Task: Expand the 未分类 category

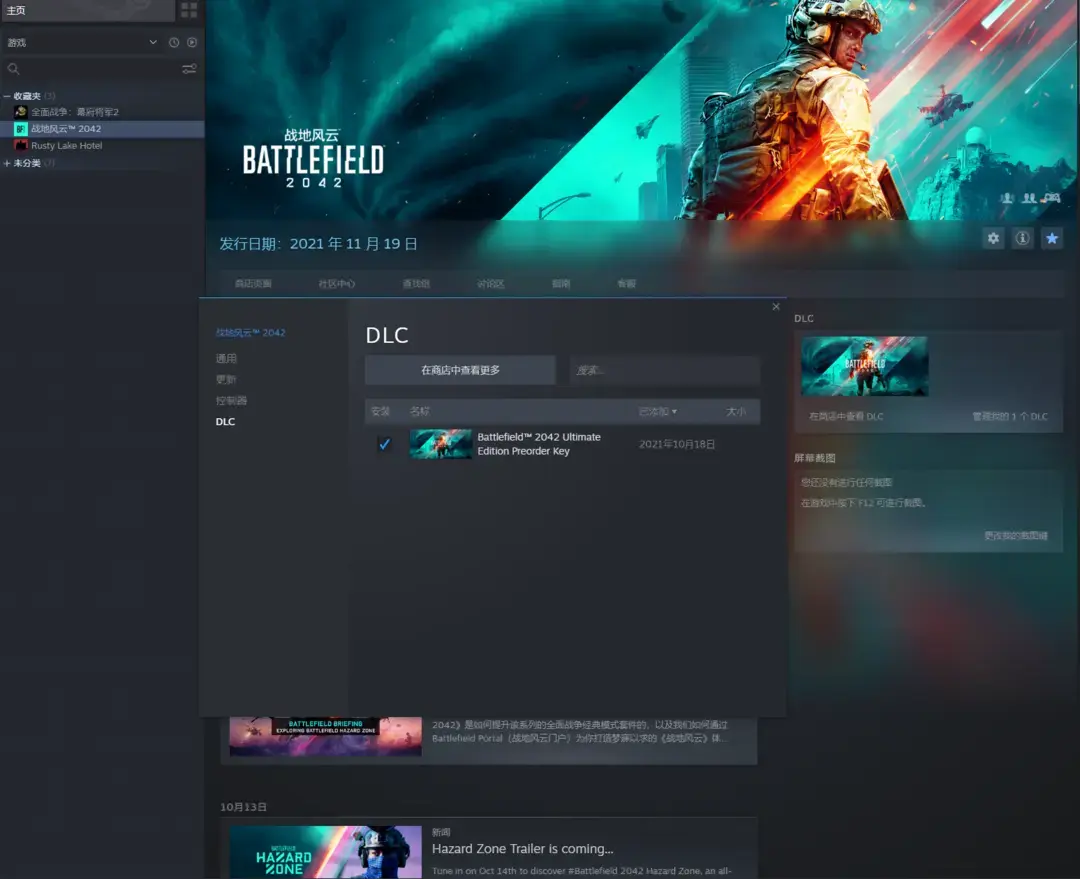Action: pos(6,163)
